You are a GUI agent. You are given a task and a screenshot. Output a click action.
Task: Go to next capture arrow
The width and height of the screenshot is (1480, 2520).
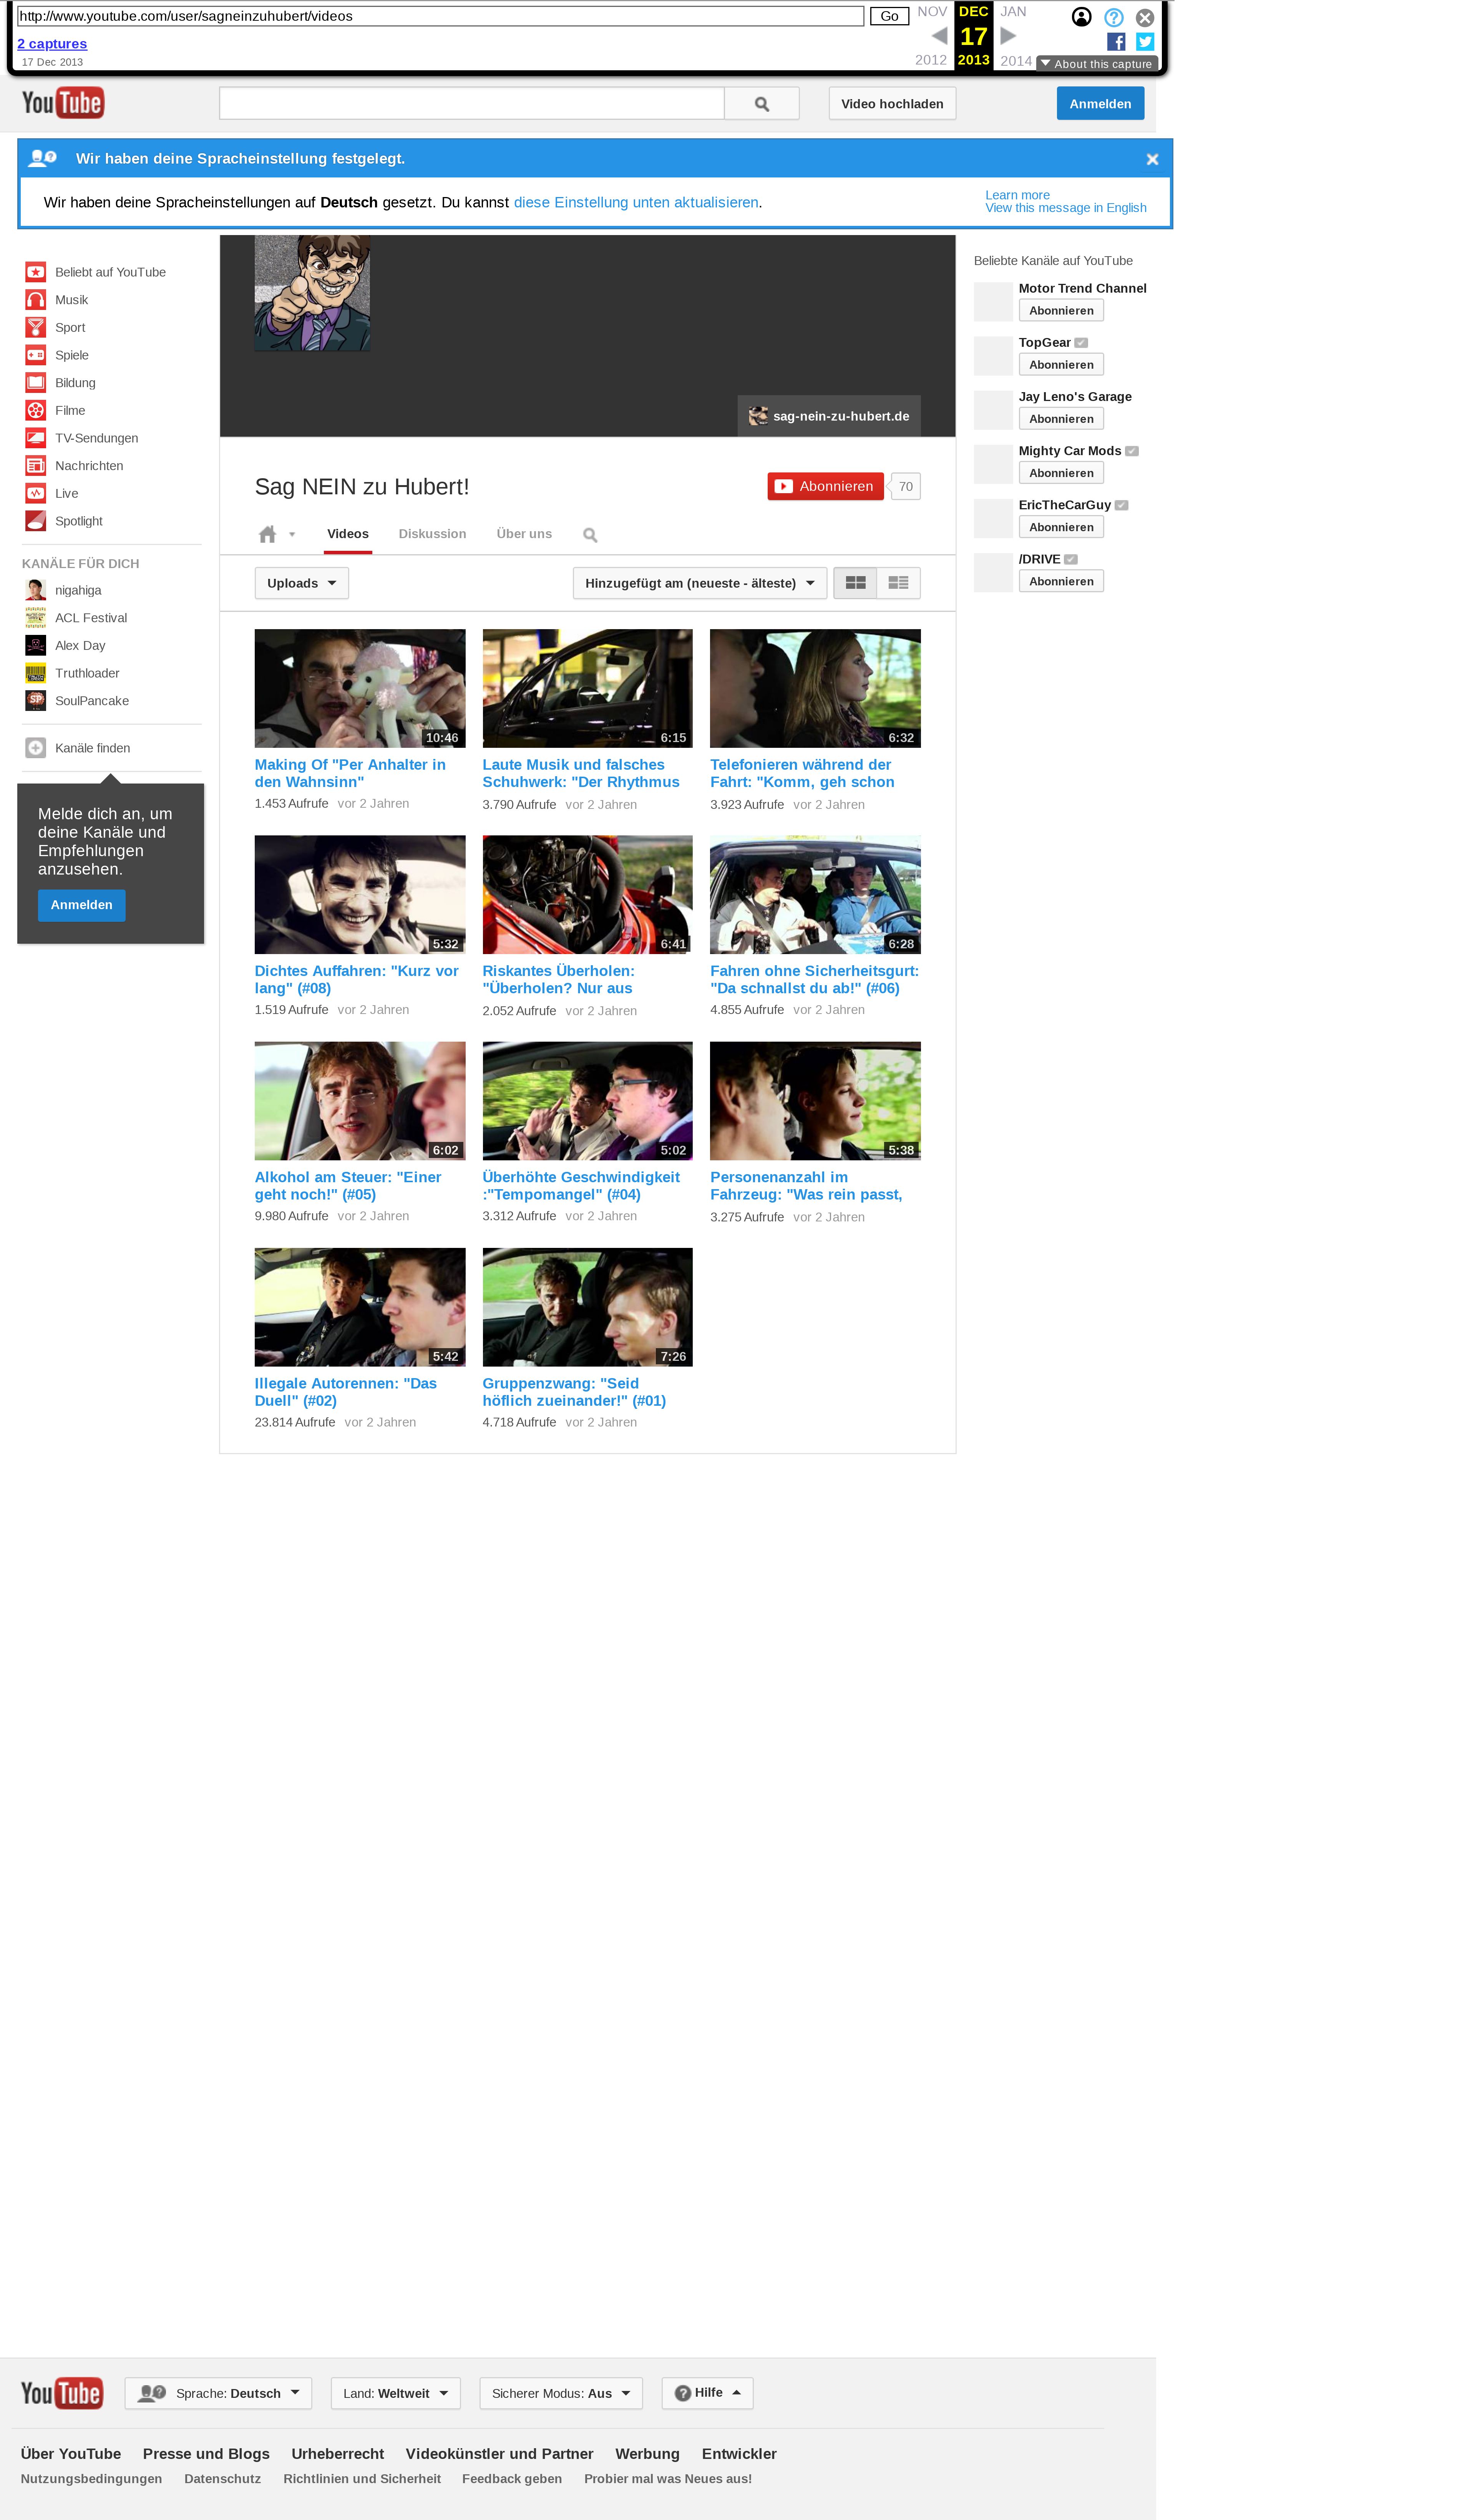tap(1008, 36)
